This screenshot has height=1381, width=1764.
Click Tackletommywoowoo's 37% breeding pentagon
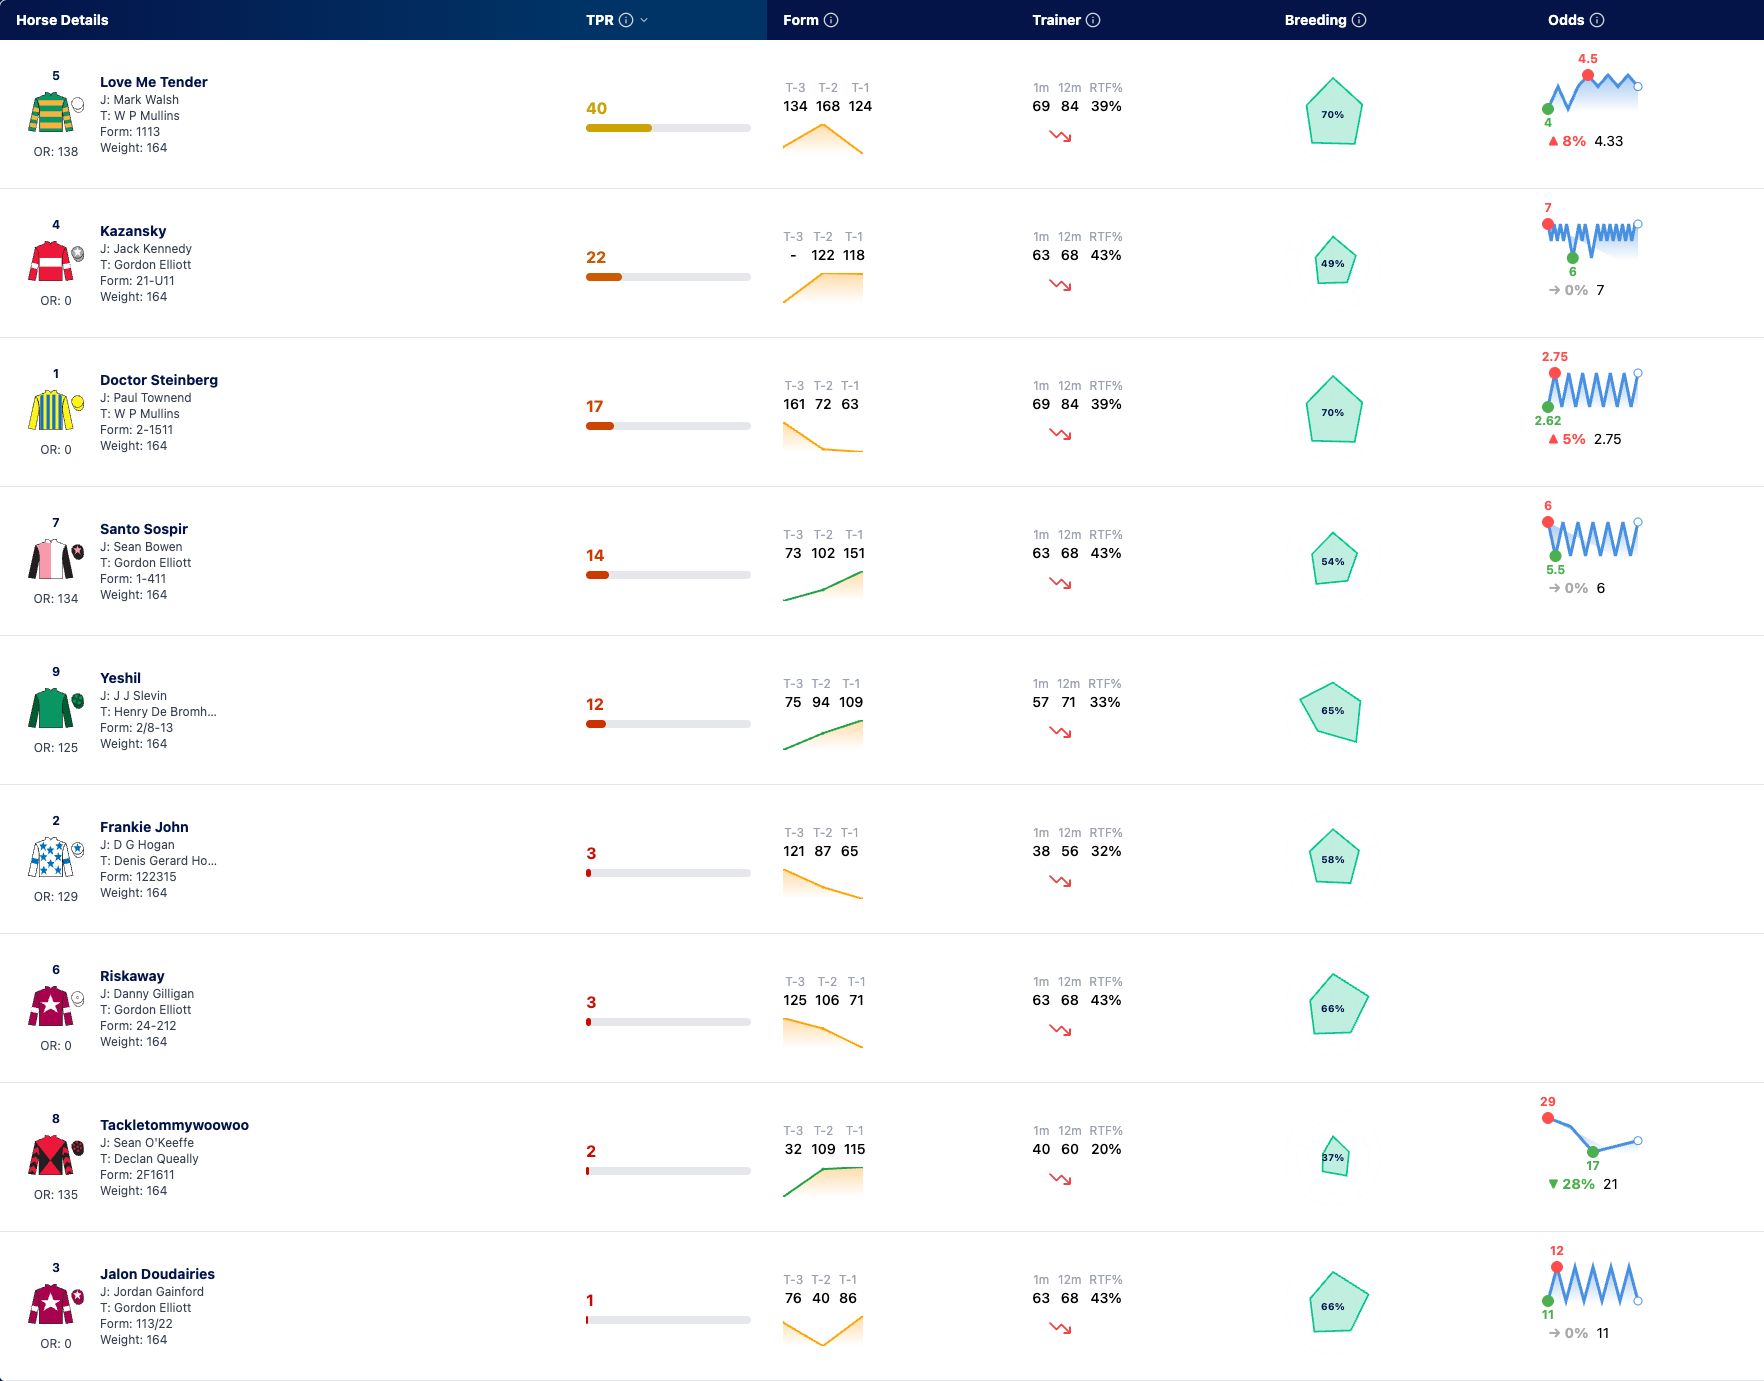(x=1335, y=1156)
